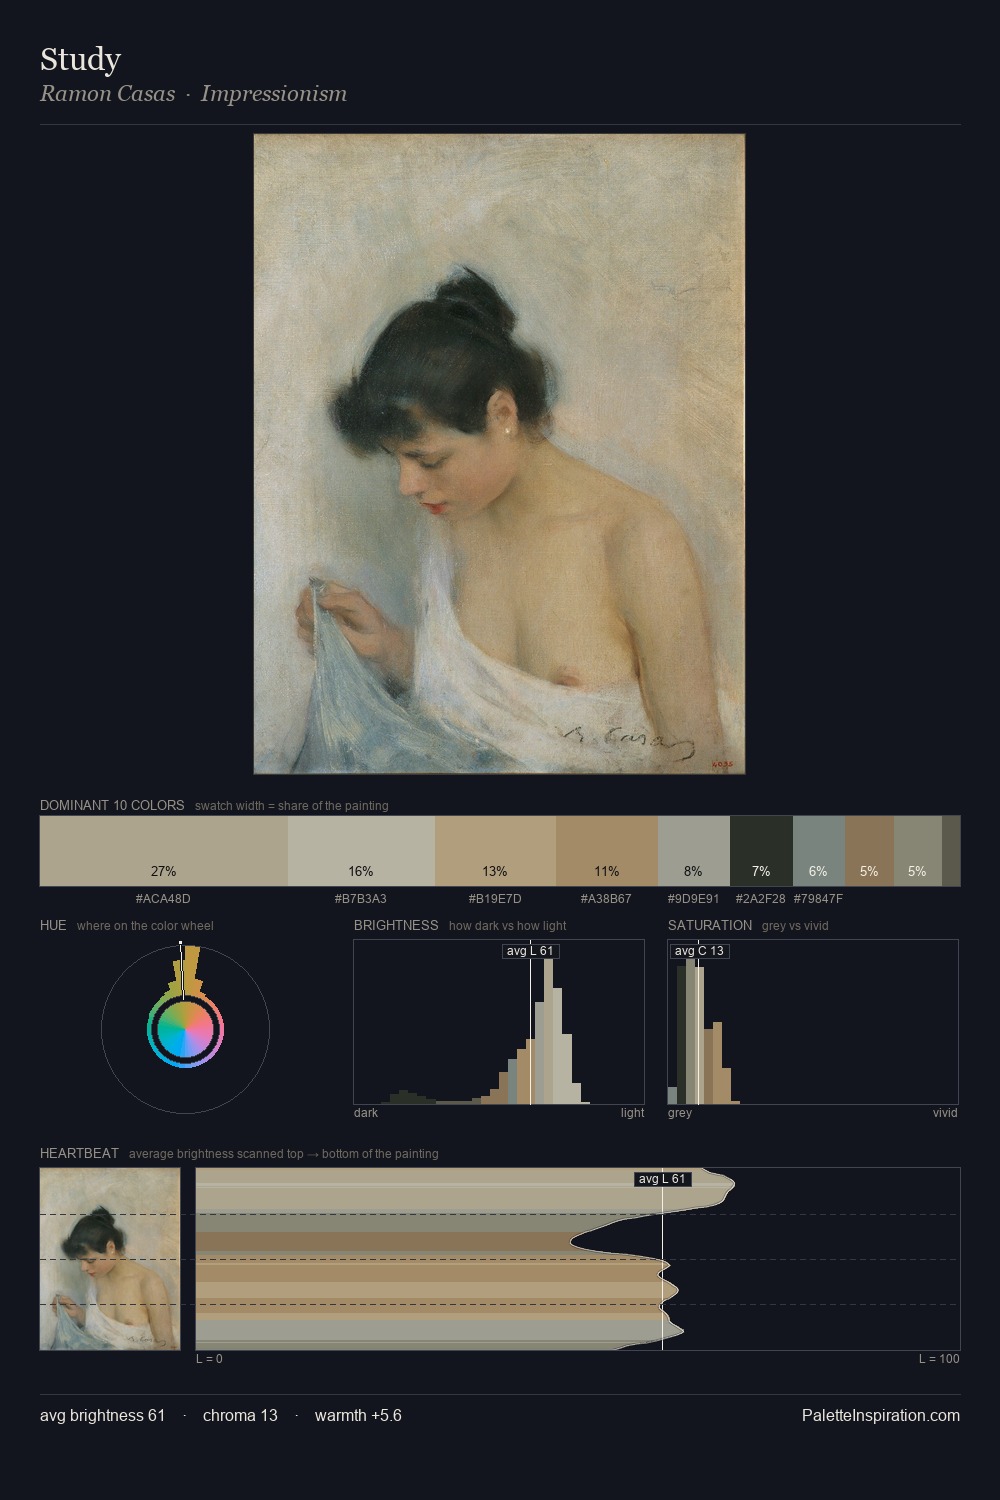This screenshot has height=1500, width=1000.
Task: Click 'where on the color wheel' caption
Action: tap(145, 926)
